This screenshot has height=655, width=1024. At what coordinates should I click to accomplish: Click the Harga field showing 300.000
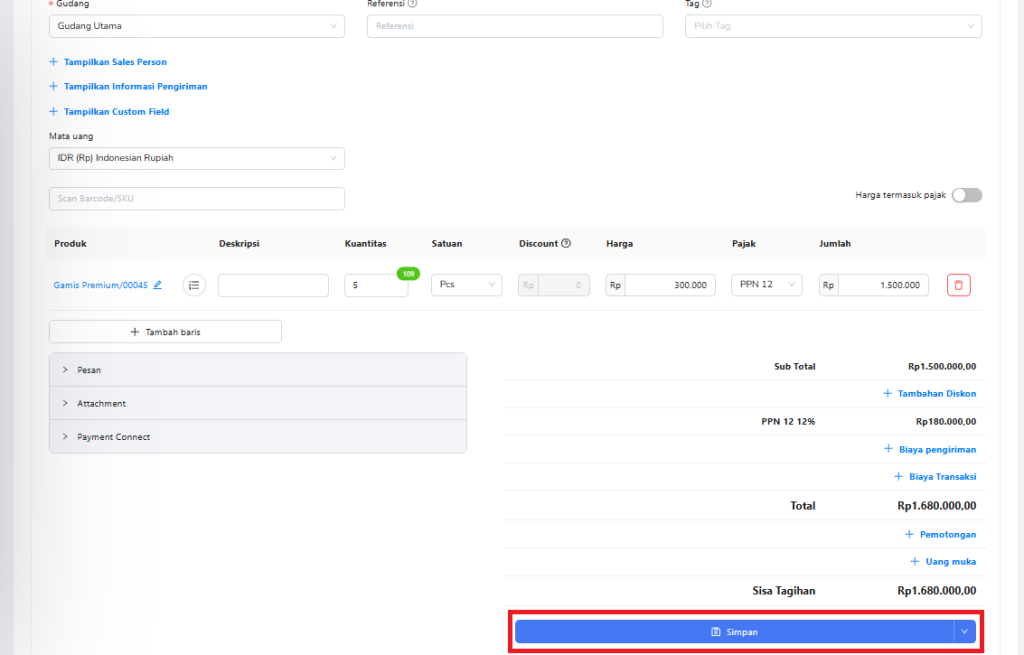pos(660,285)
